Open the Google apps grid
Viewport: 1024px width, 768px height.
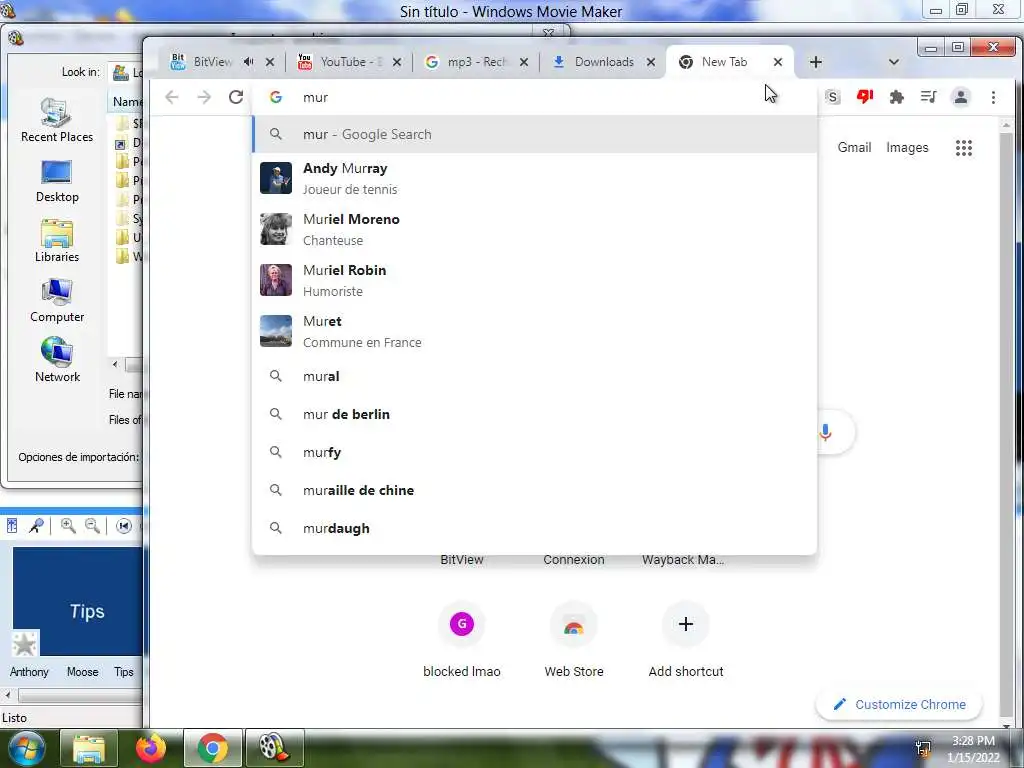[x=964, y=148]
